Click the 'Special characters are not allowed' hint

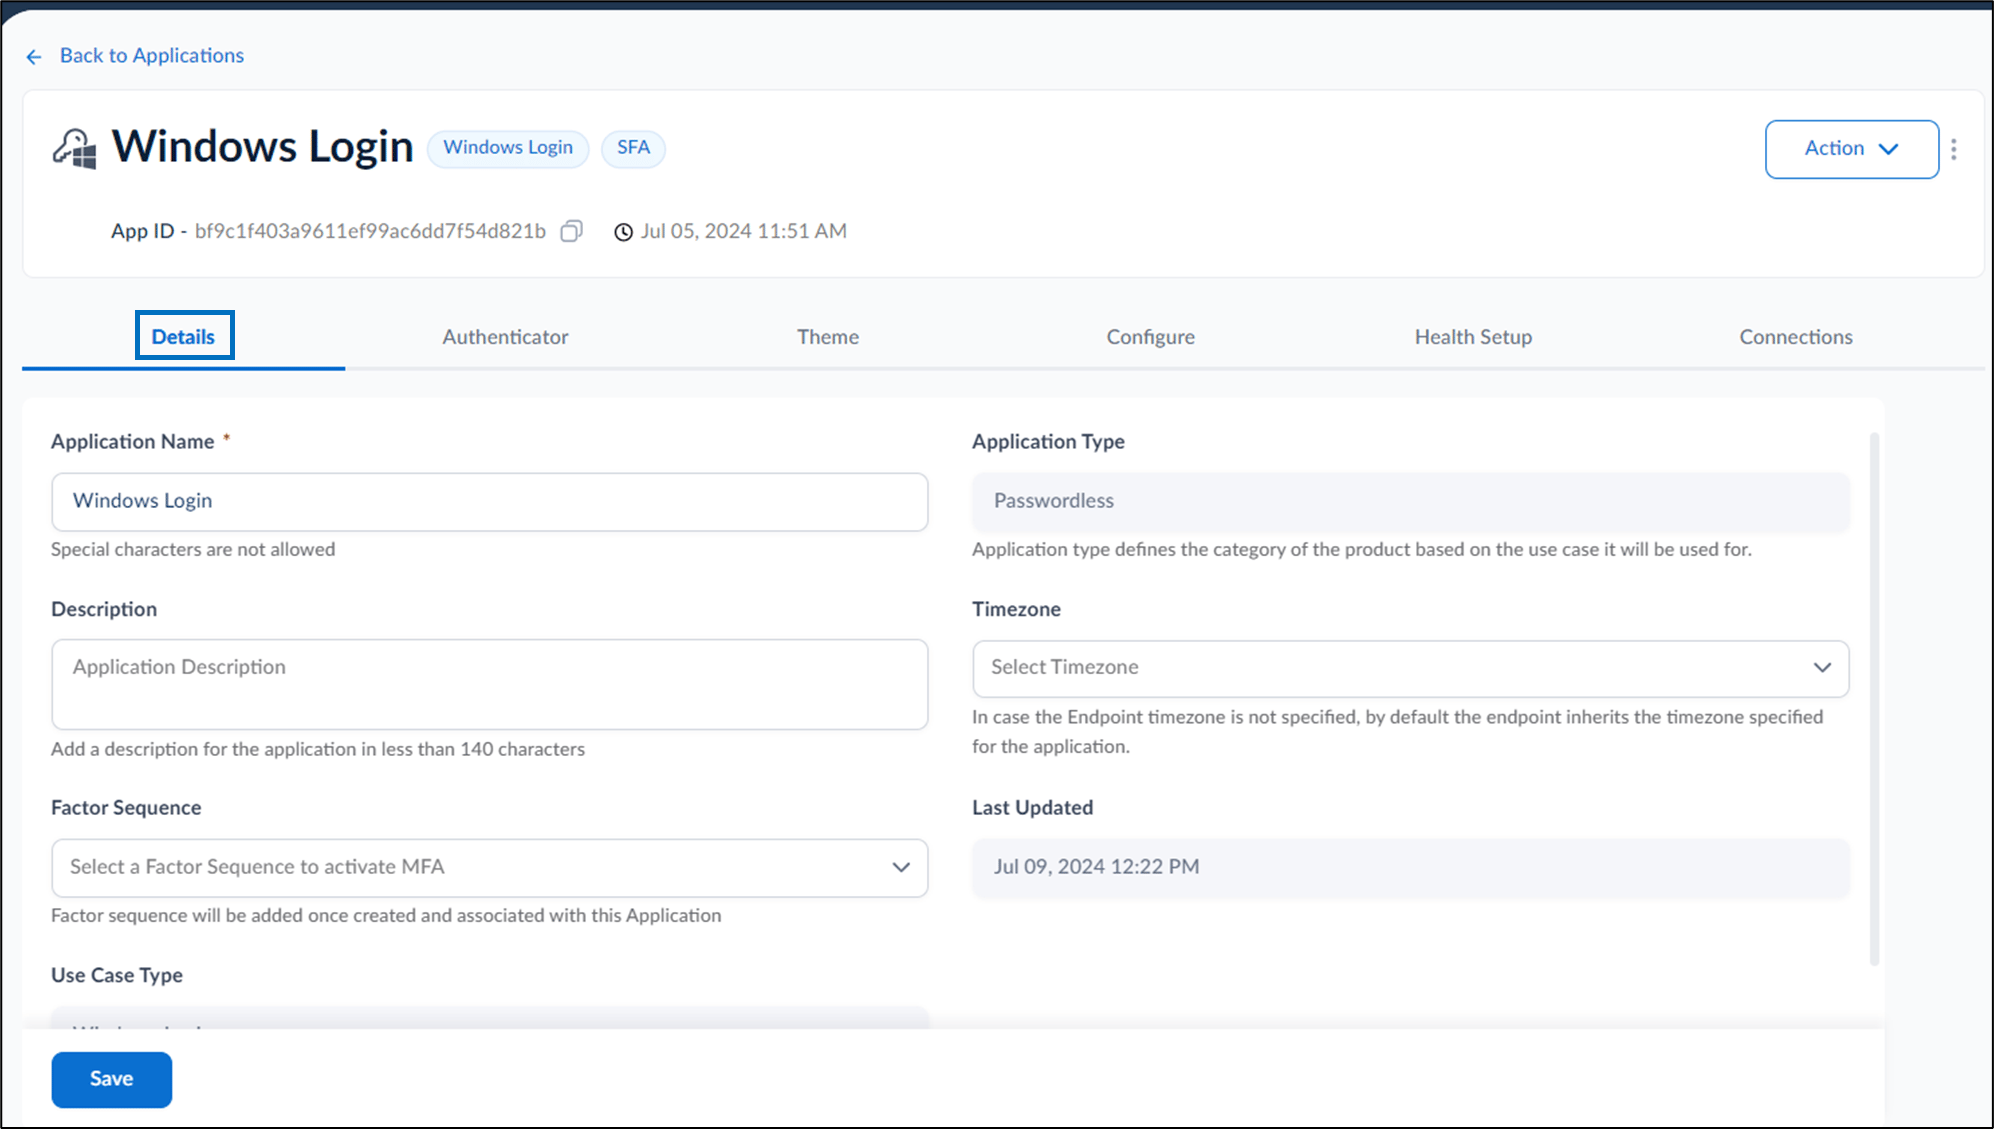point(193,549)
